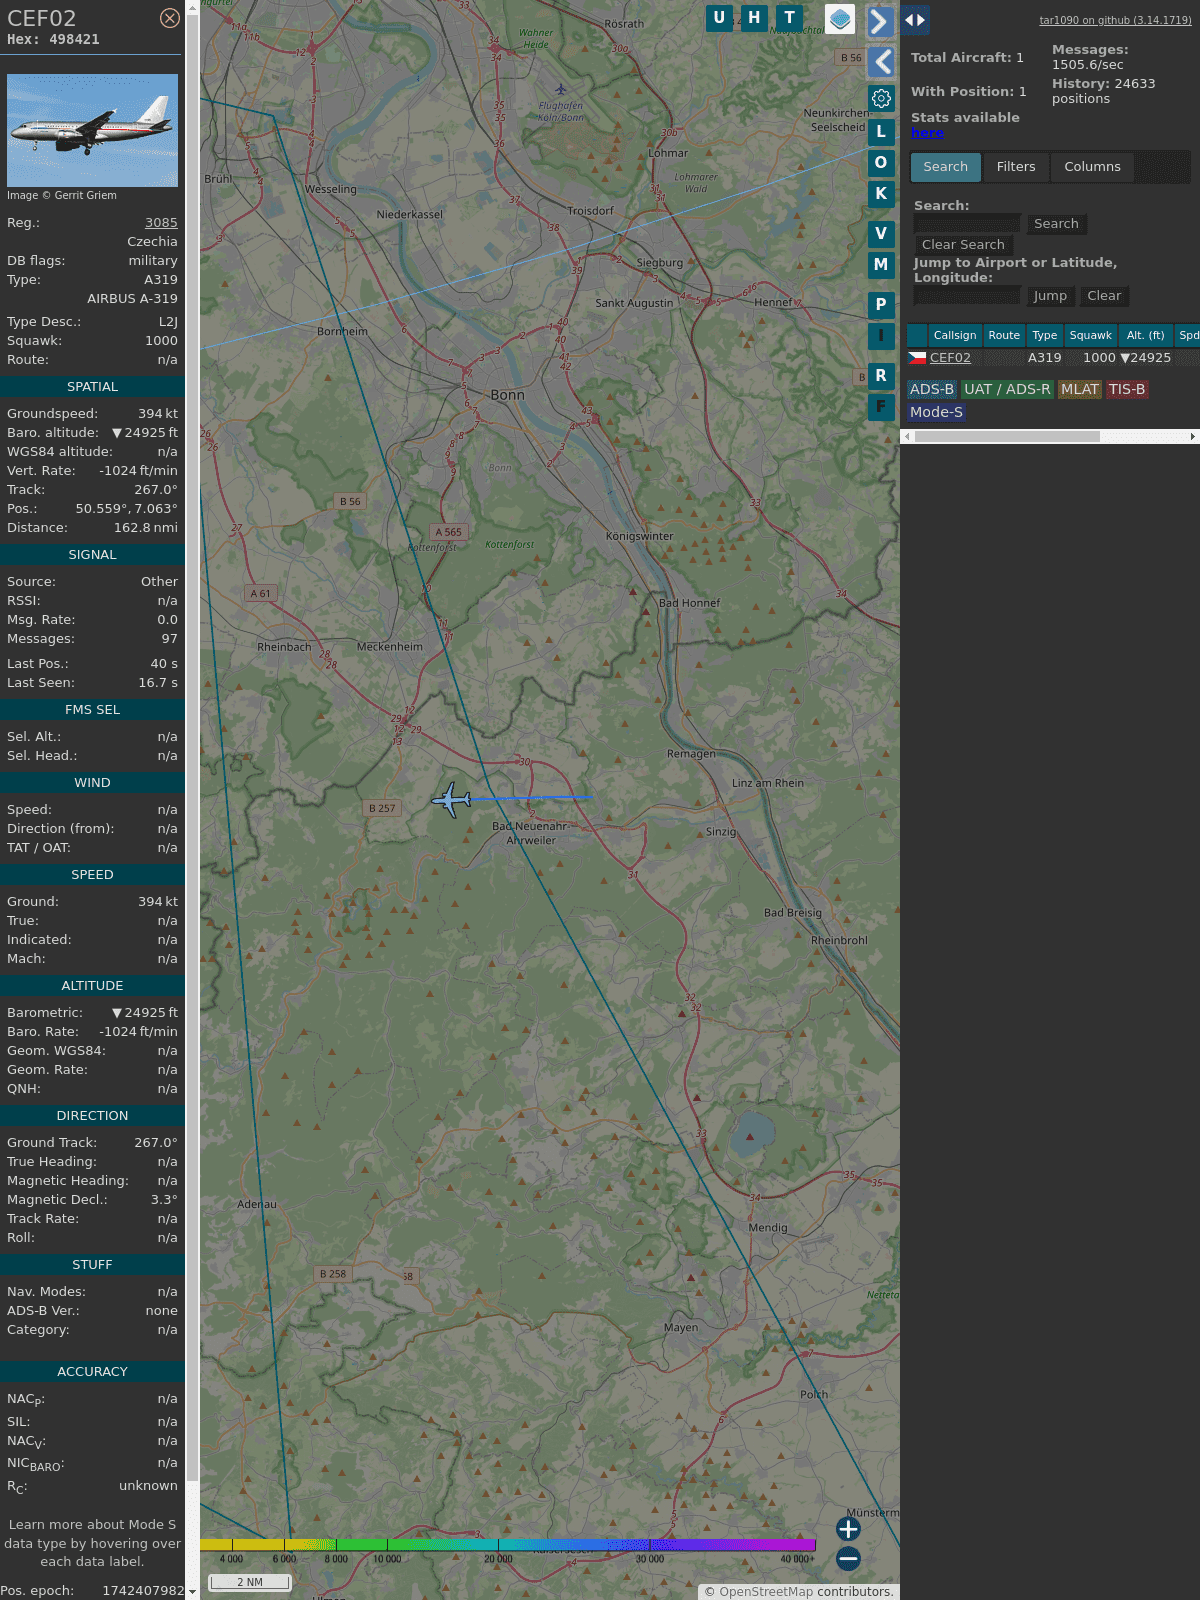Toggle the K map button
The width and height of the screenshot is (1200, 1600).
click(881, 194)
